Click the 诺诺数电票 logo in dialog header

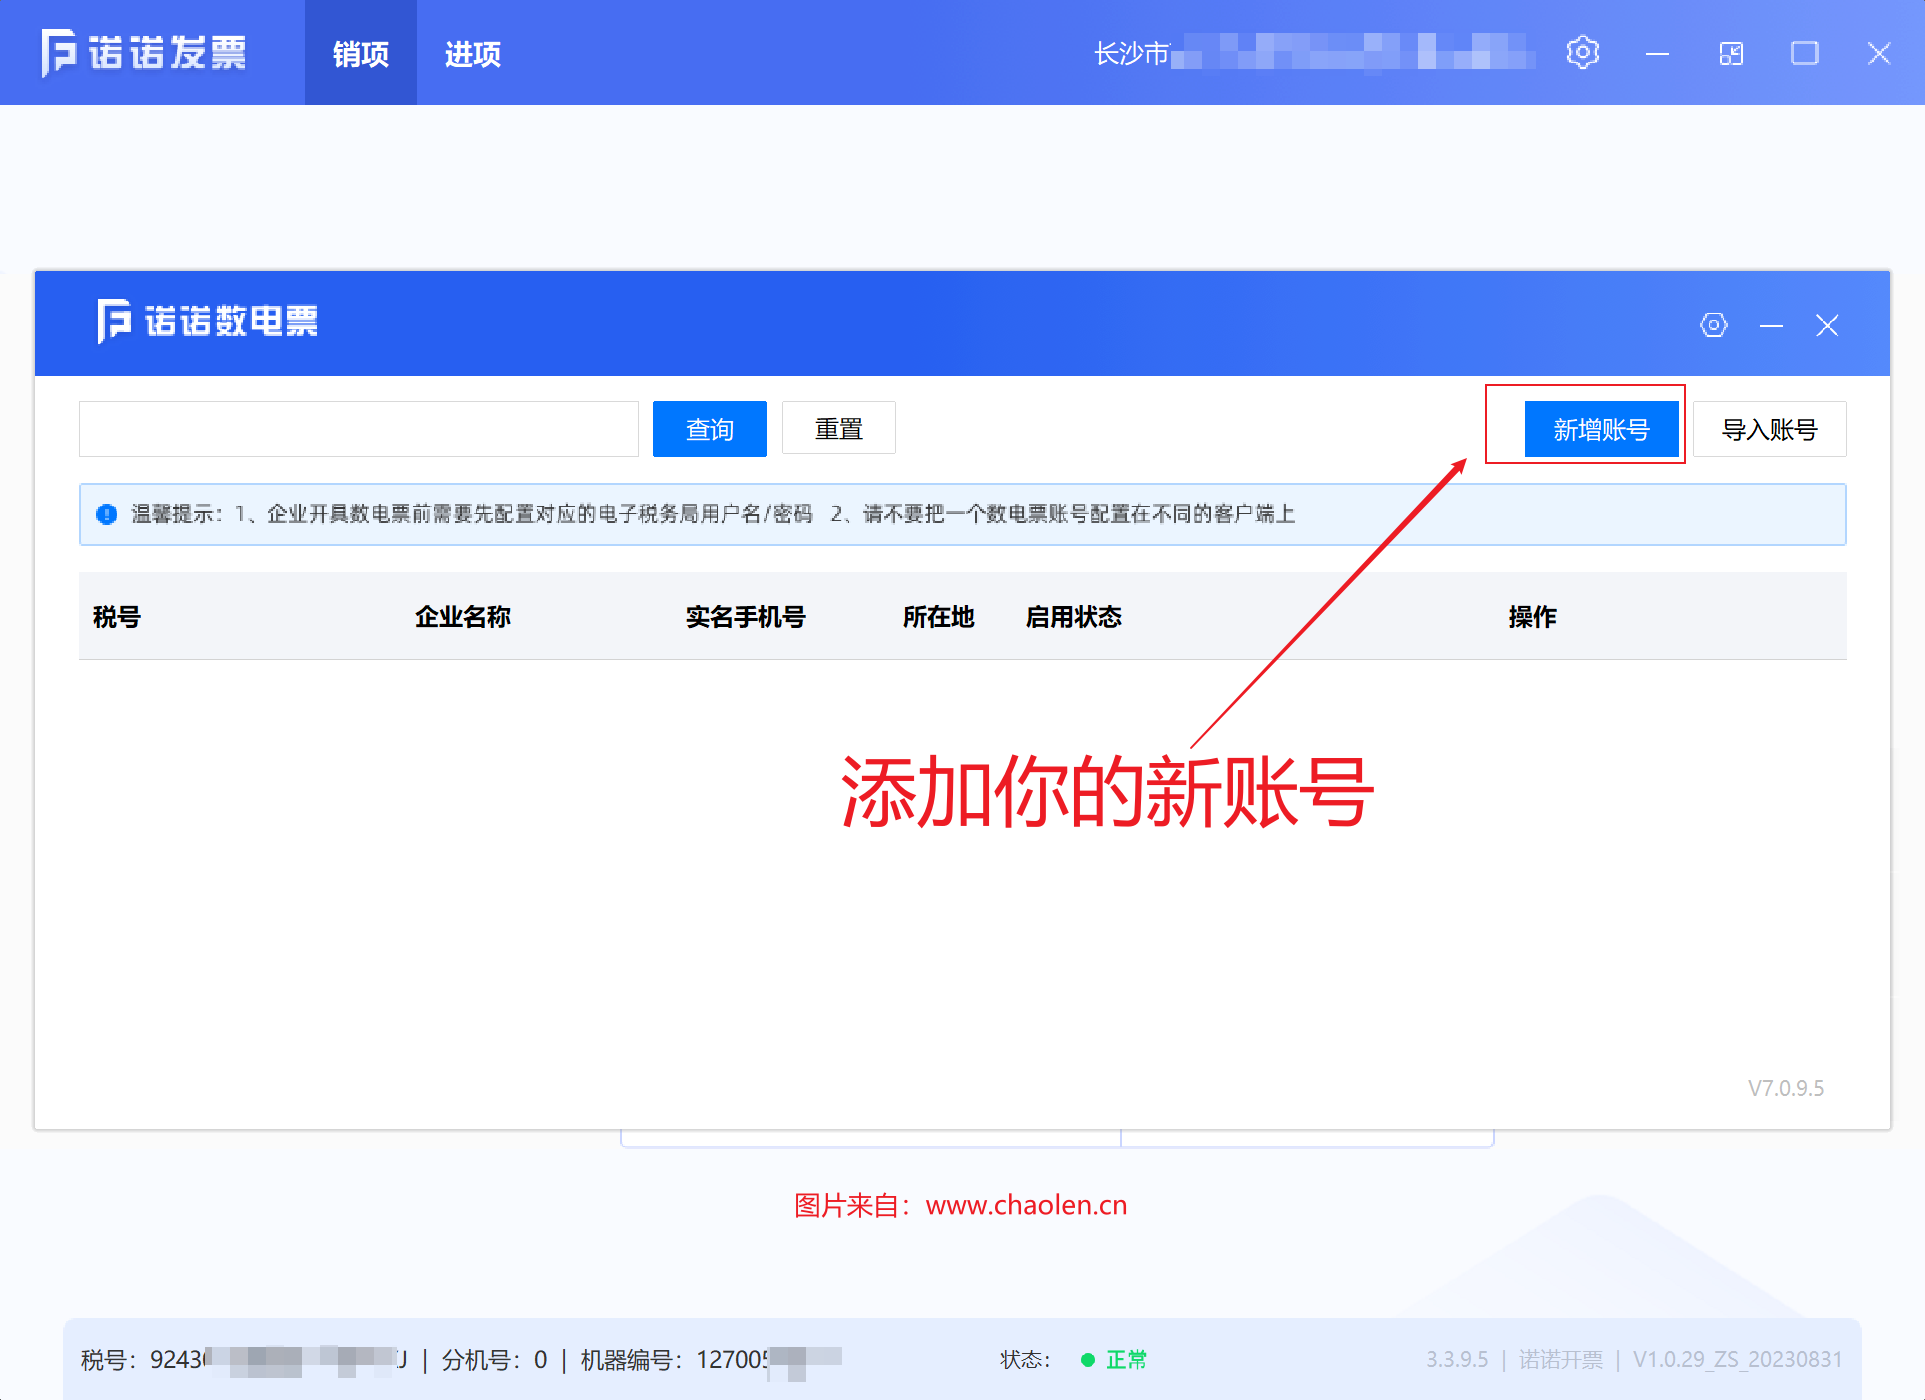coord(207,322)
